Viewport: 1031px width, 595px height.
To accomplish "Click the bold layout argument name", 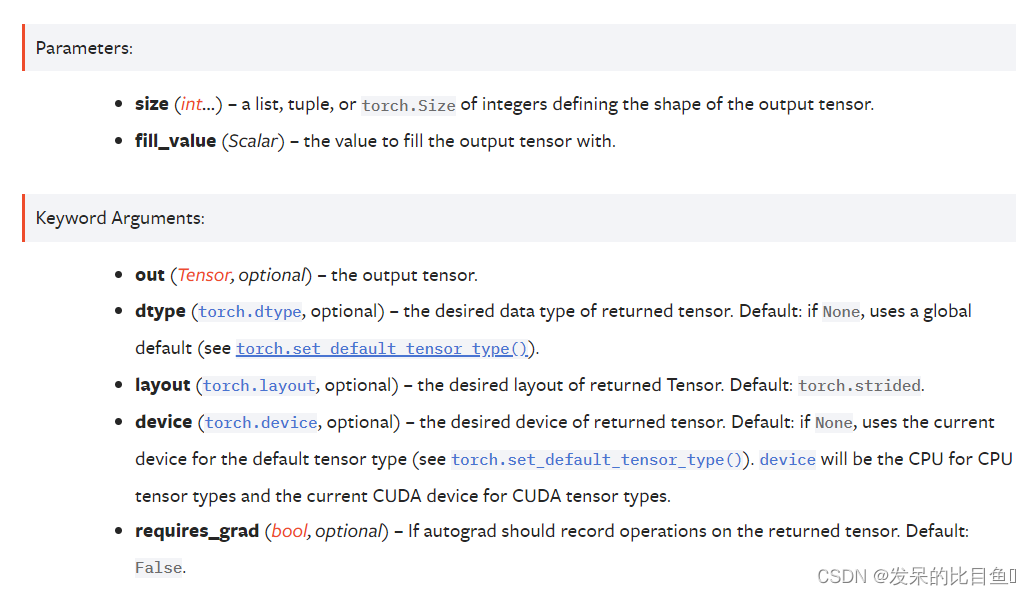I will 162,385.
